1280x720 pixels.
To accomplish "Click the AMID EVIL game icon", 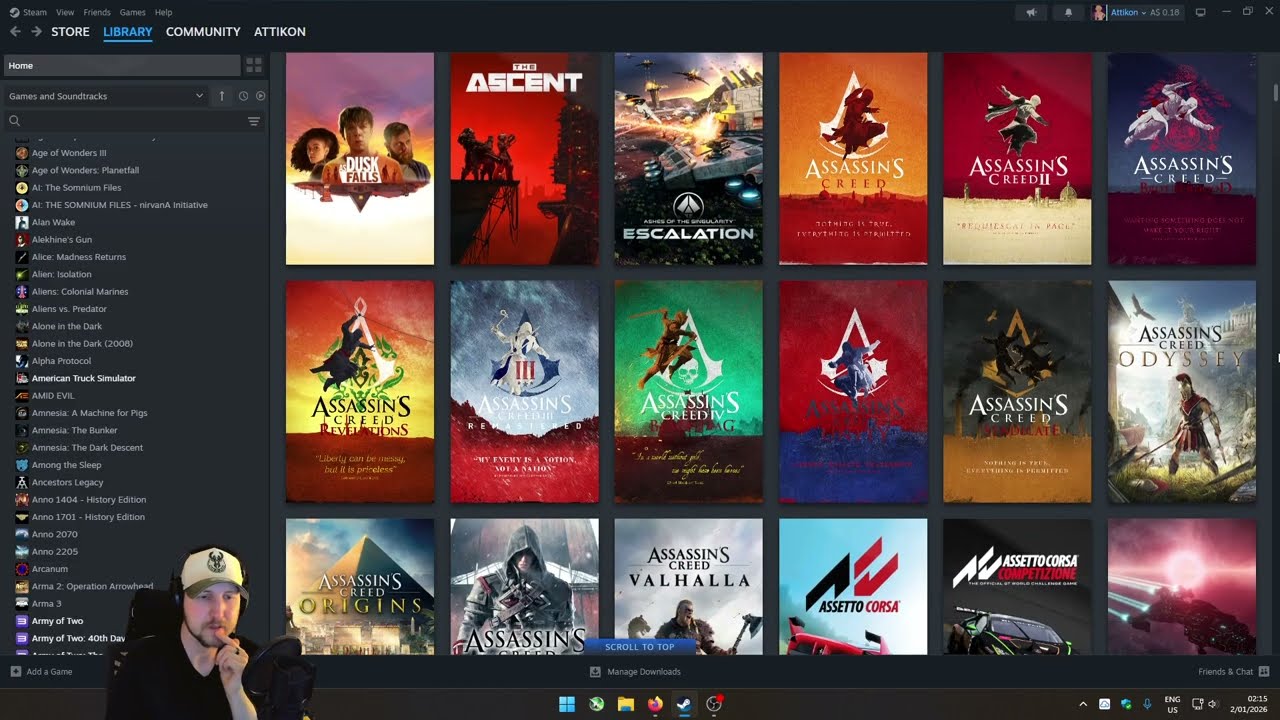I will click(22, 395).
